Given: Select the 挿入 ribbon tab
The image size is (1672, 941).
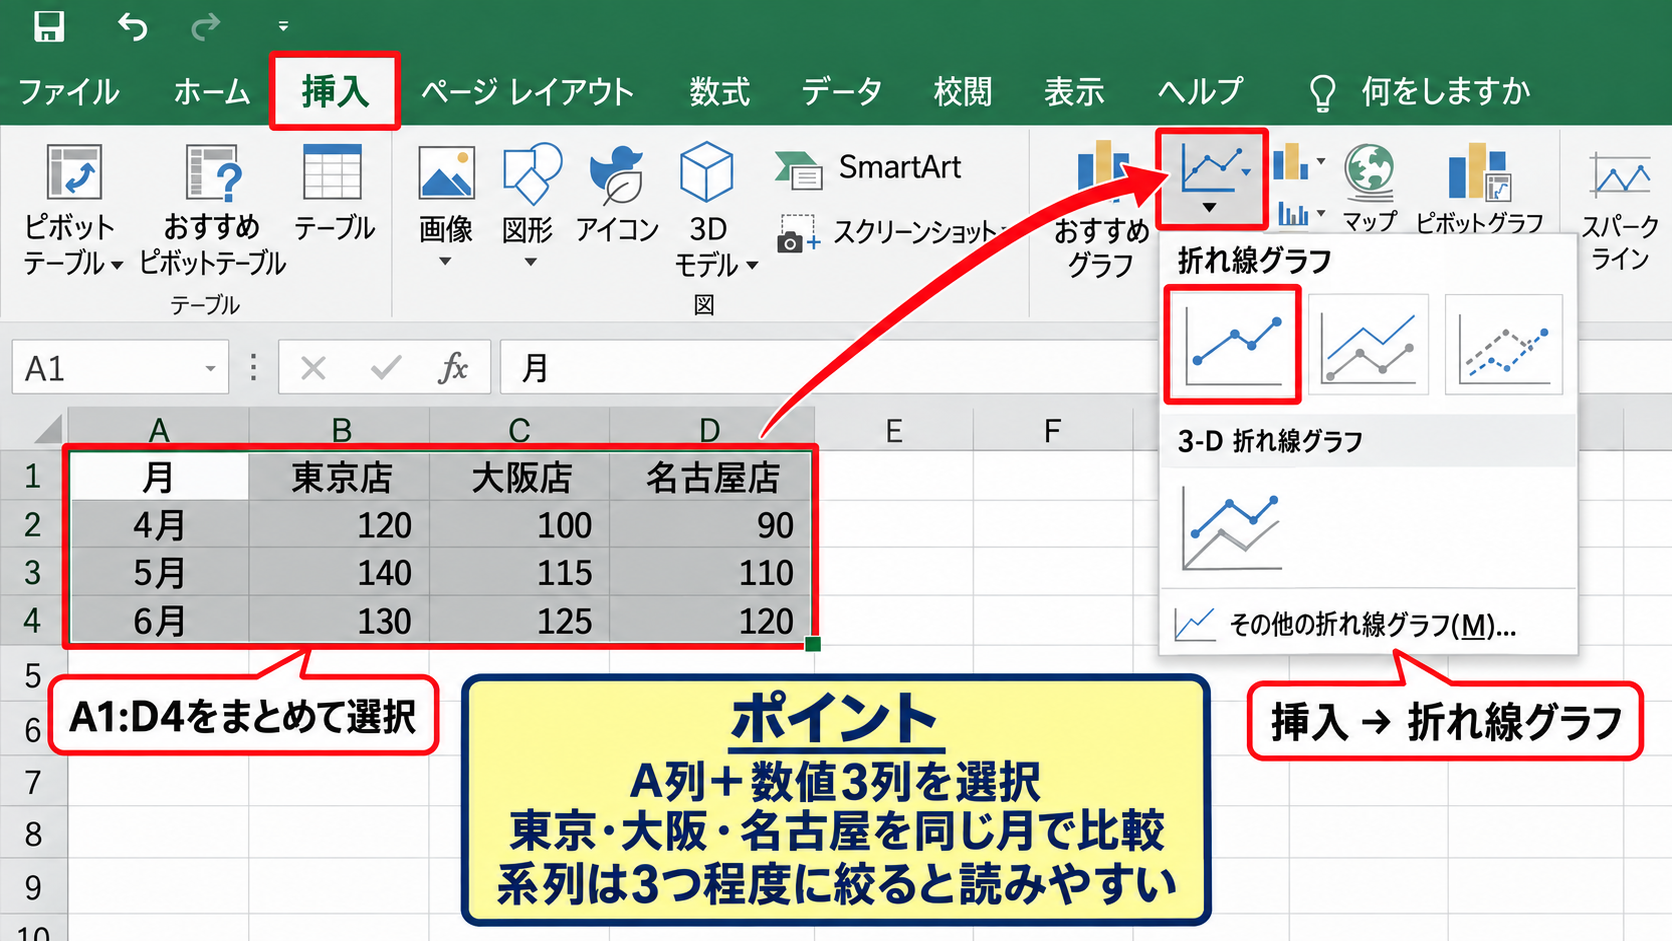Looking at the screenshot, I should 335,92.
